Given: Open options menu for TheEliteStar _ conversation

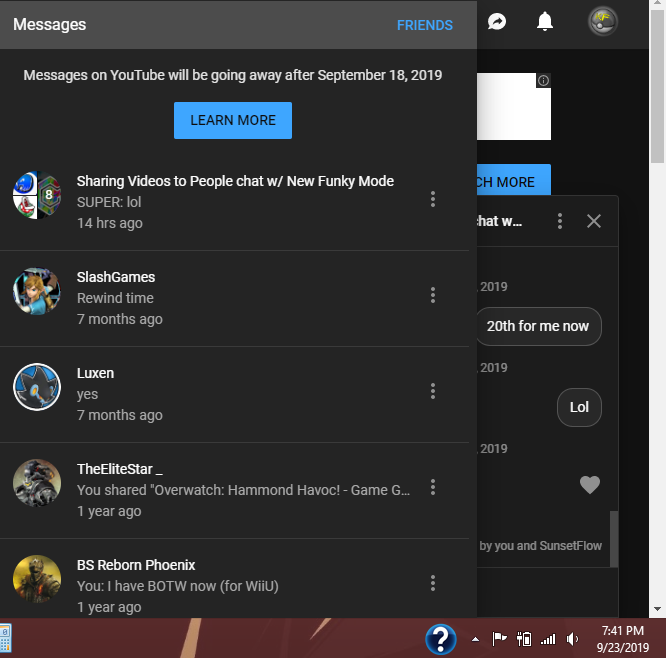Looking at the screenshot, I should pyautogui.click(x=433, y=487).
